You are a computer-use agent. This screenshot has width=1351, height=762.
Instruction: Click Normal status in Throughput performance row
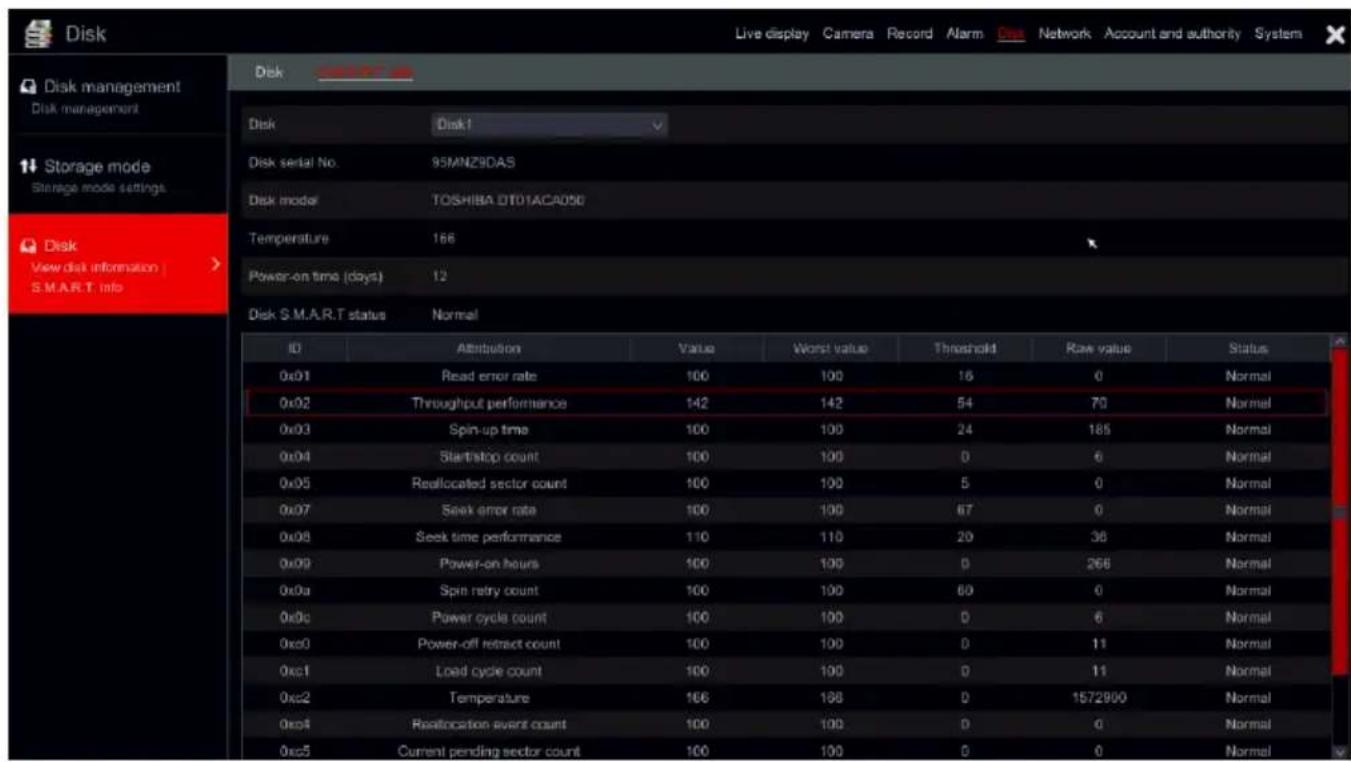pyautogui.click(x=1248, y=403)
